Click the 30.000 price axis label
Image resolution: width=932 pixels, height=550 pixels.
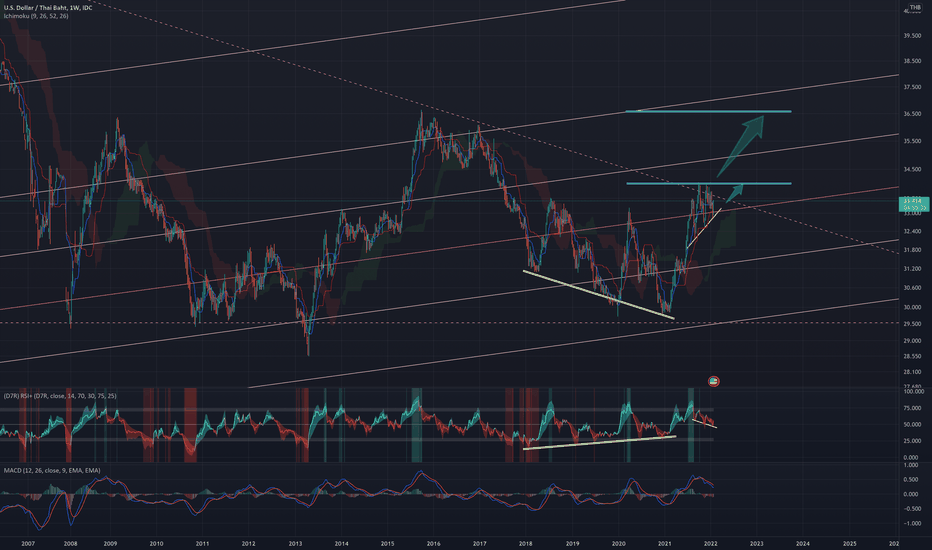pyautogui.click(x=912, y=307)
